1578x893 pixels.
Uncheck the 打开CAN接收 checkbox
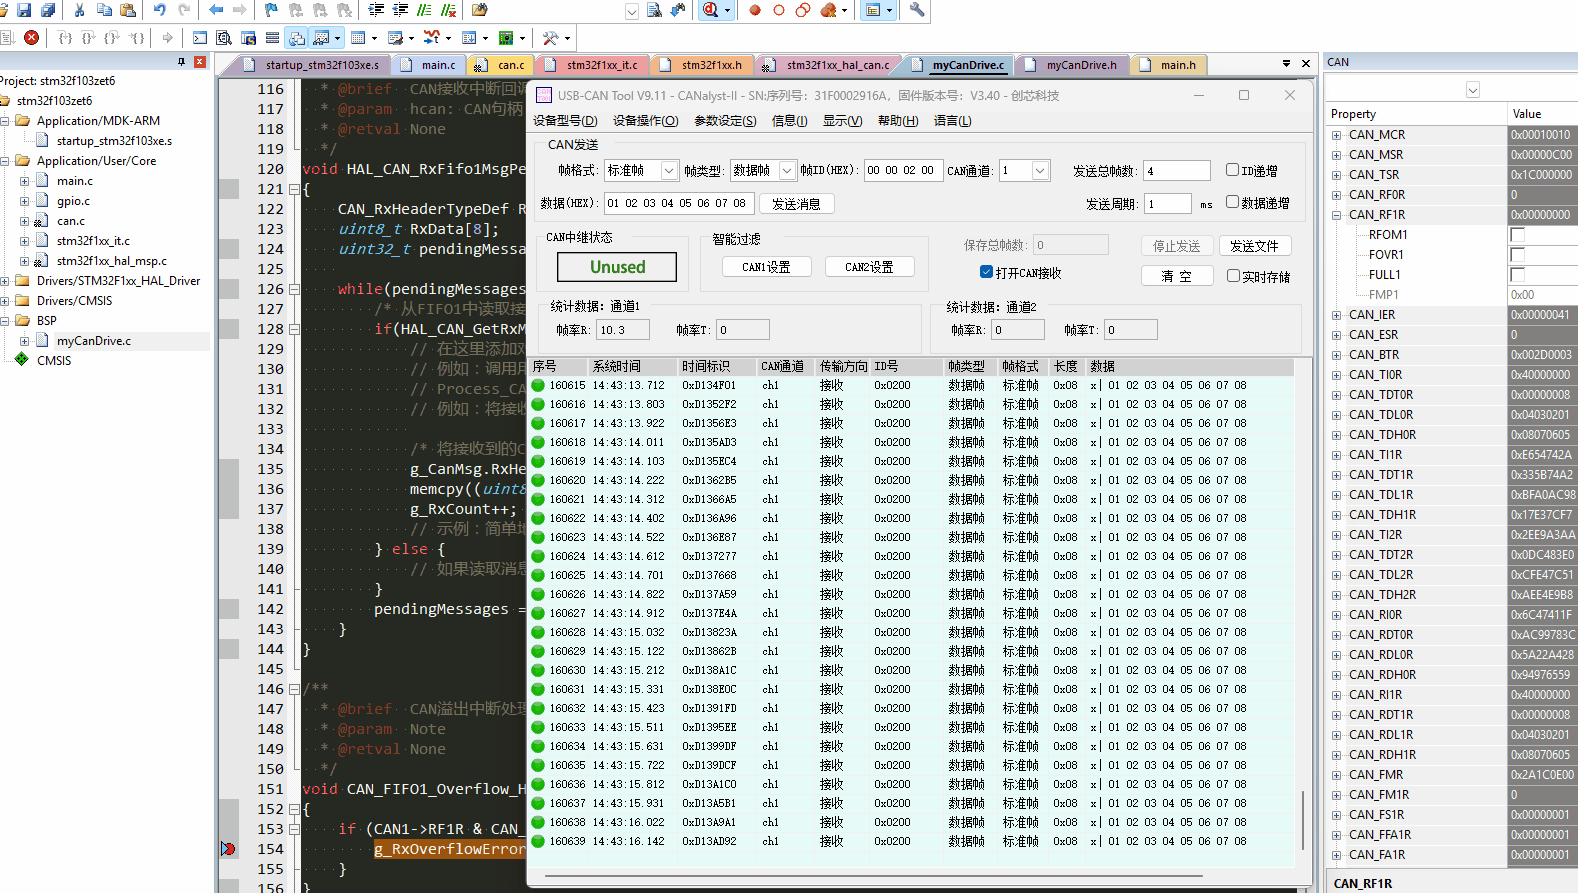pos(986,272)
